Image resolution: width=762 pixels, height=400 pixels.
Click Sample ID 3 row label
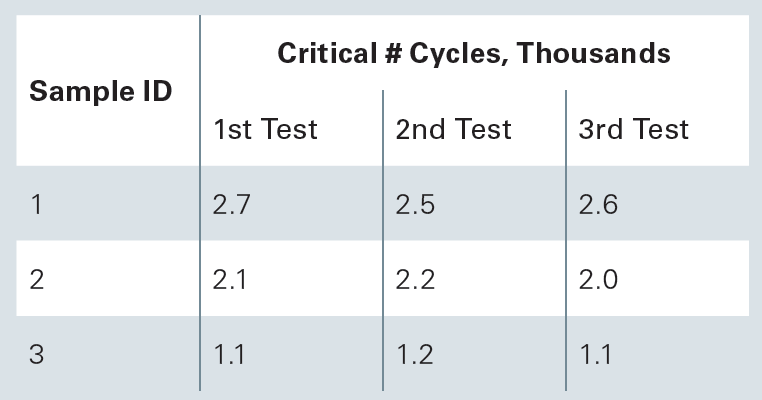[37, 354]
